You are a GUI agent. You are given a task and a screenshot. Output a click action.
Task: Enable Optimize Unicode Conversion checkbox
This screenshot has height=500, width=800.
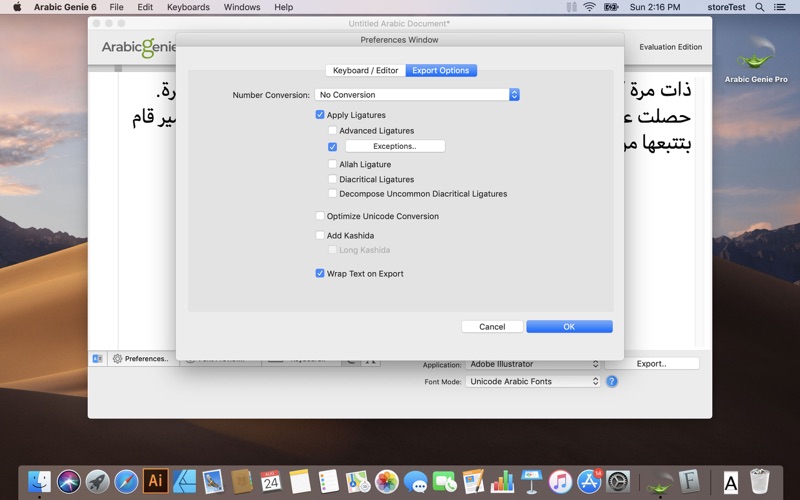click(x=320, y=216)
